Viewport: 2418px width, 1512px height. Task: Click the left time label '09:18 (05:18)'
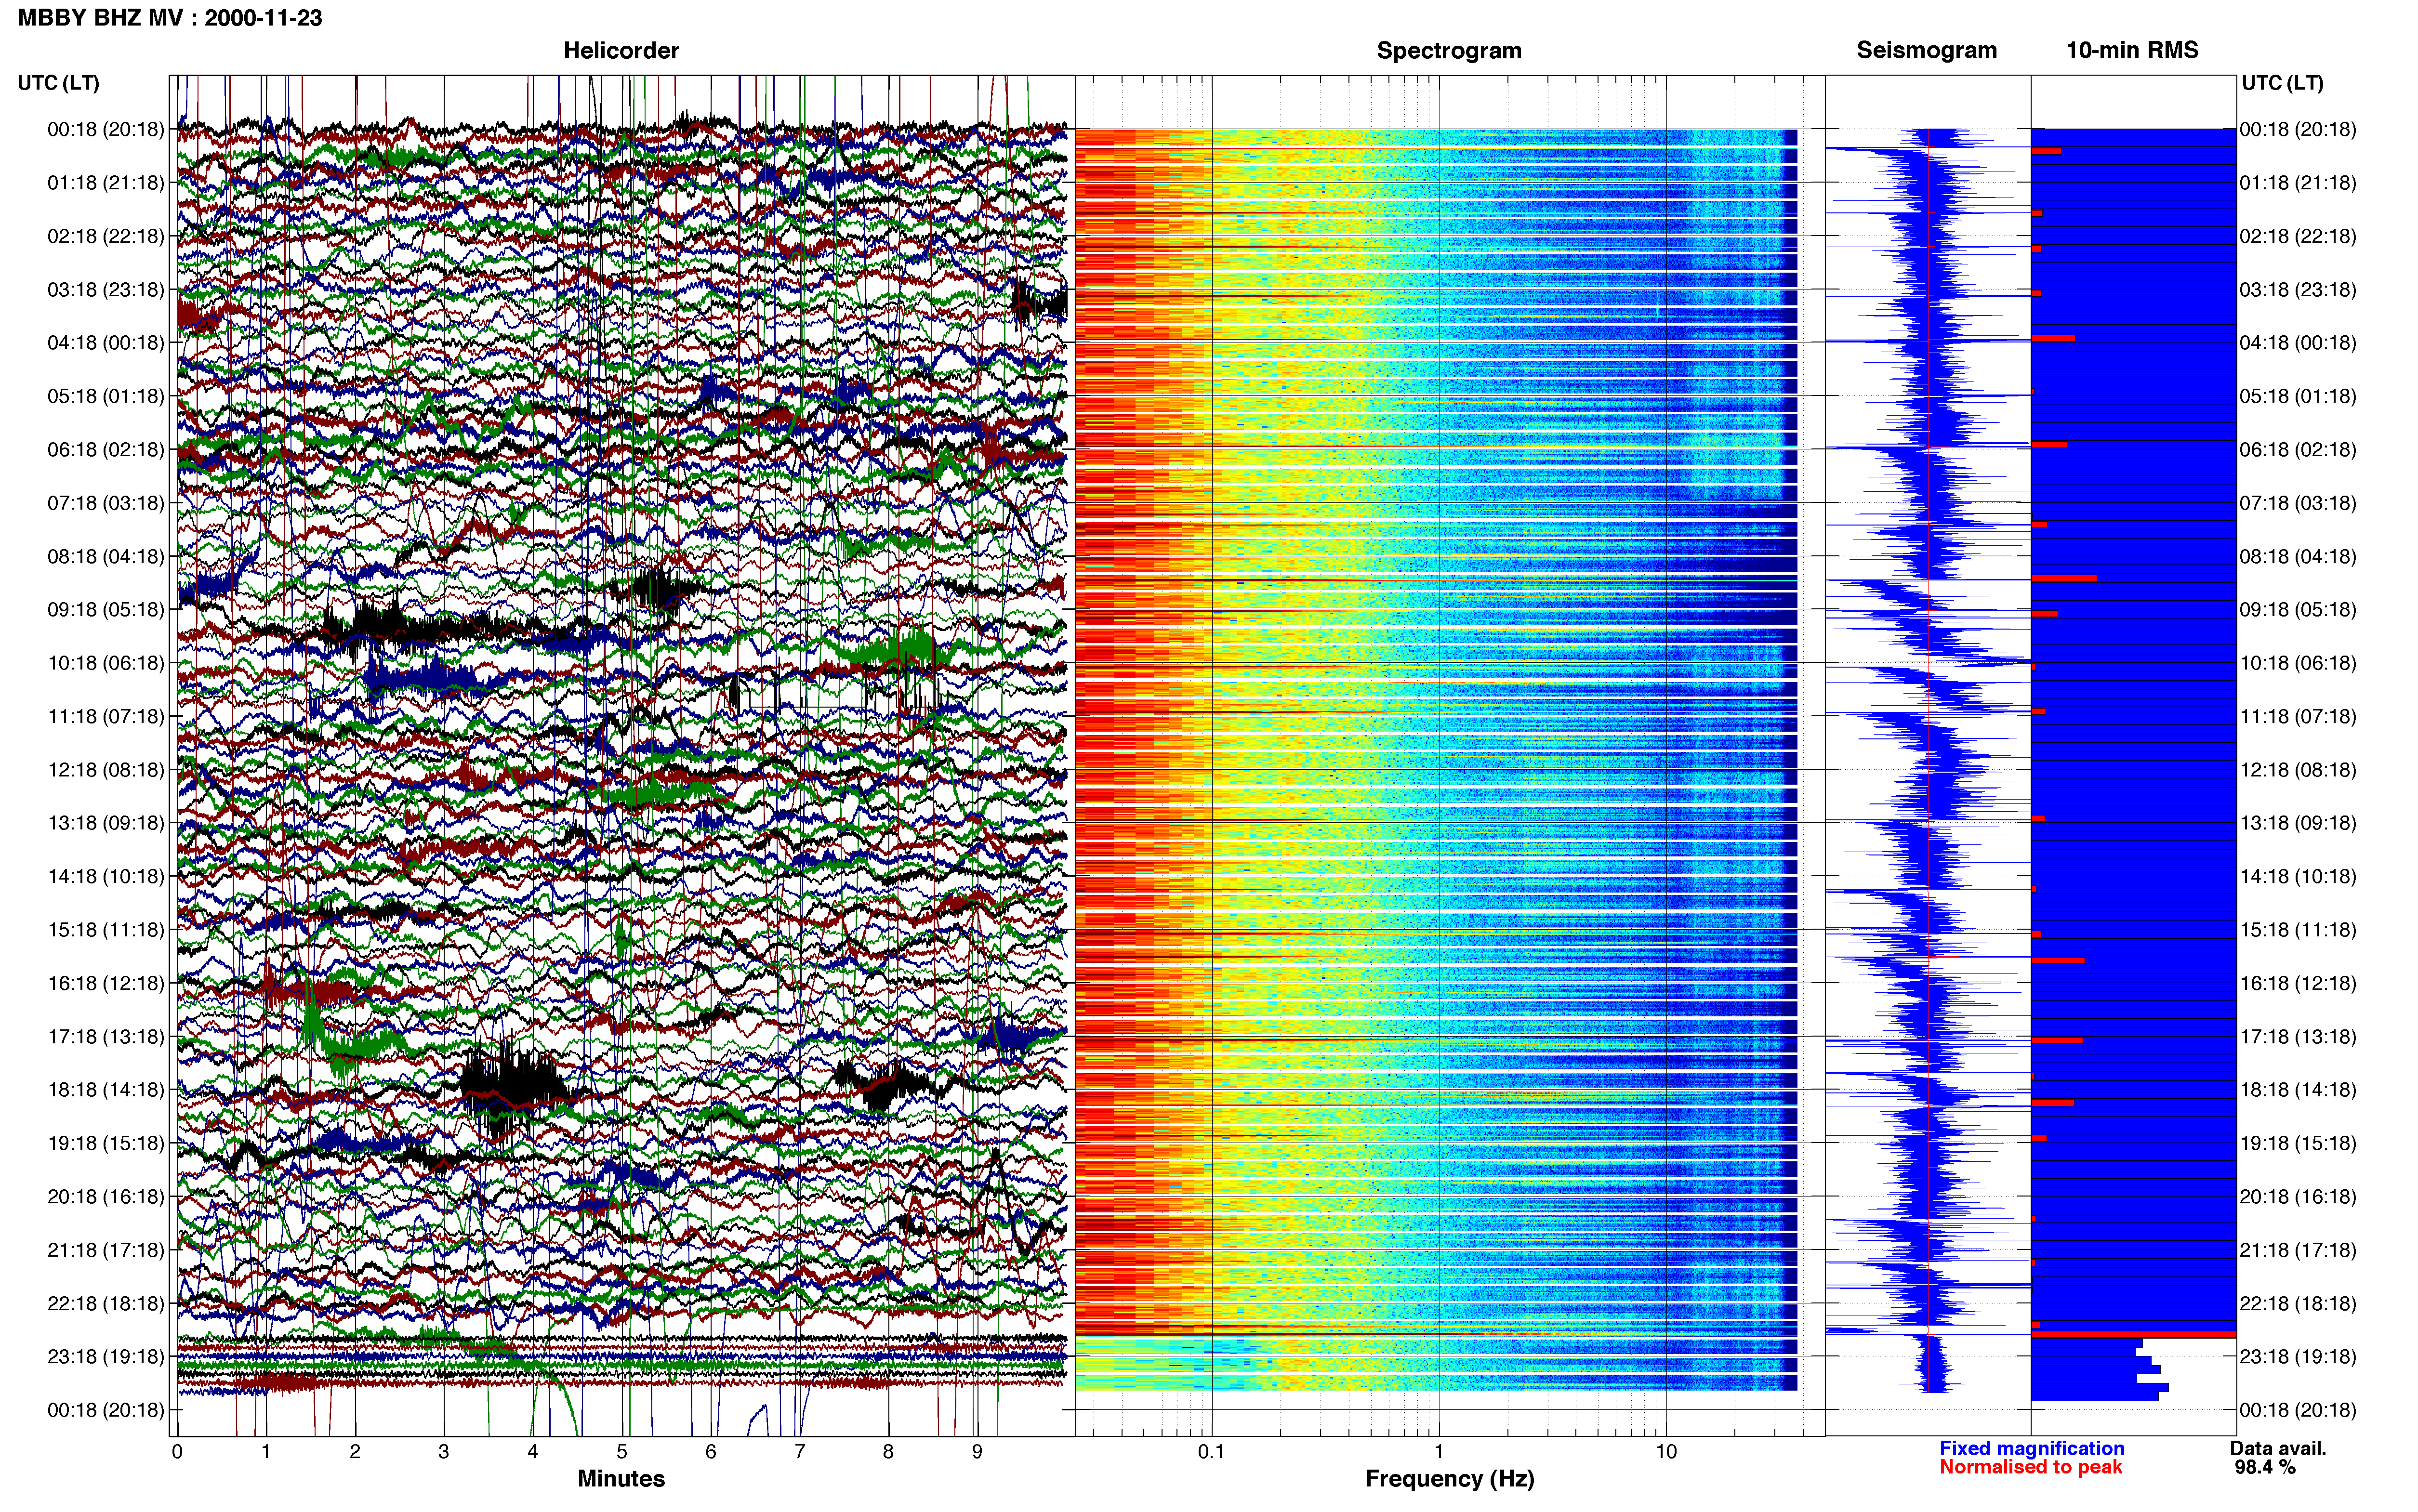pos(106,609)
